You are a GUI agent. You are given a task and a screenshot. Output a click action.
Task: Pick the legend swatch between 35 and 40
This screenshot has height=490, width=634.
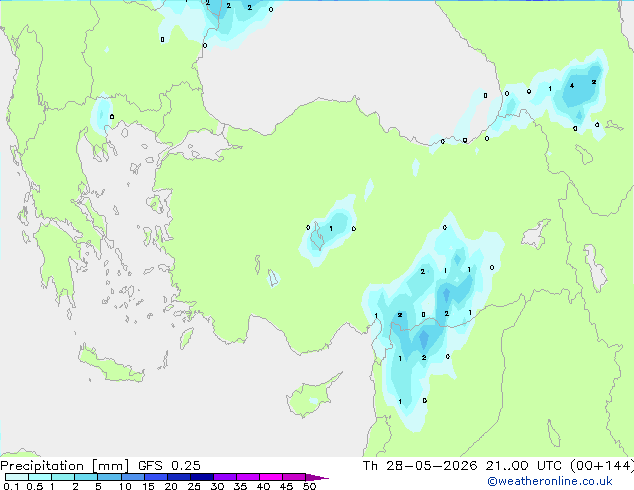click(247, 477)
